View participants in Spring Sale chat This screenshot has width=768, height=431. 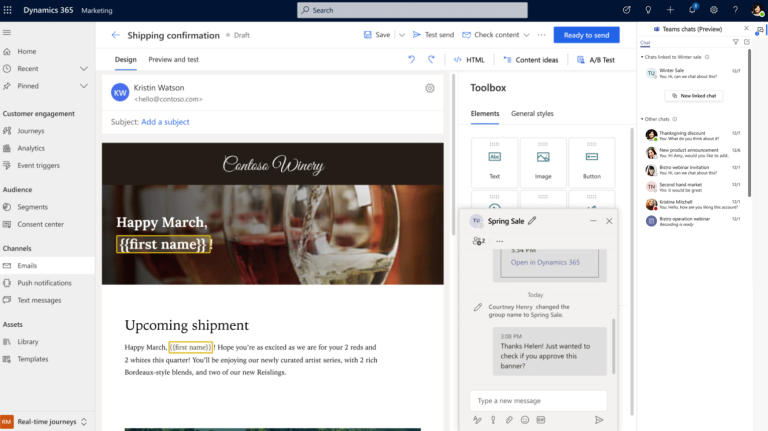479,241
